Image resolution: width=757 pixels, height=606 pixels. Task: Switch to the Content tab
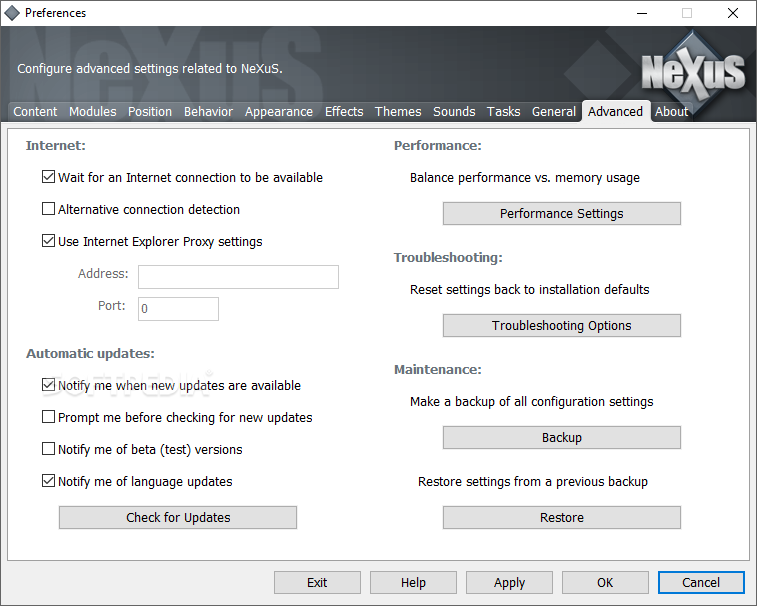pos(35,112)
